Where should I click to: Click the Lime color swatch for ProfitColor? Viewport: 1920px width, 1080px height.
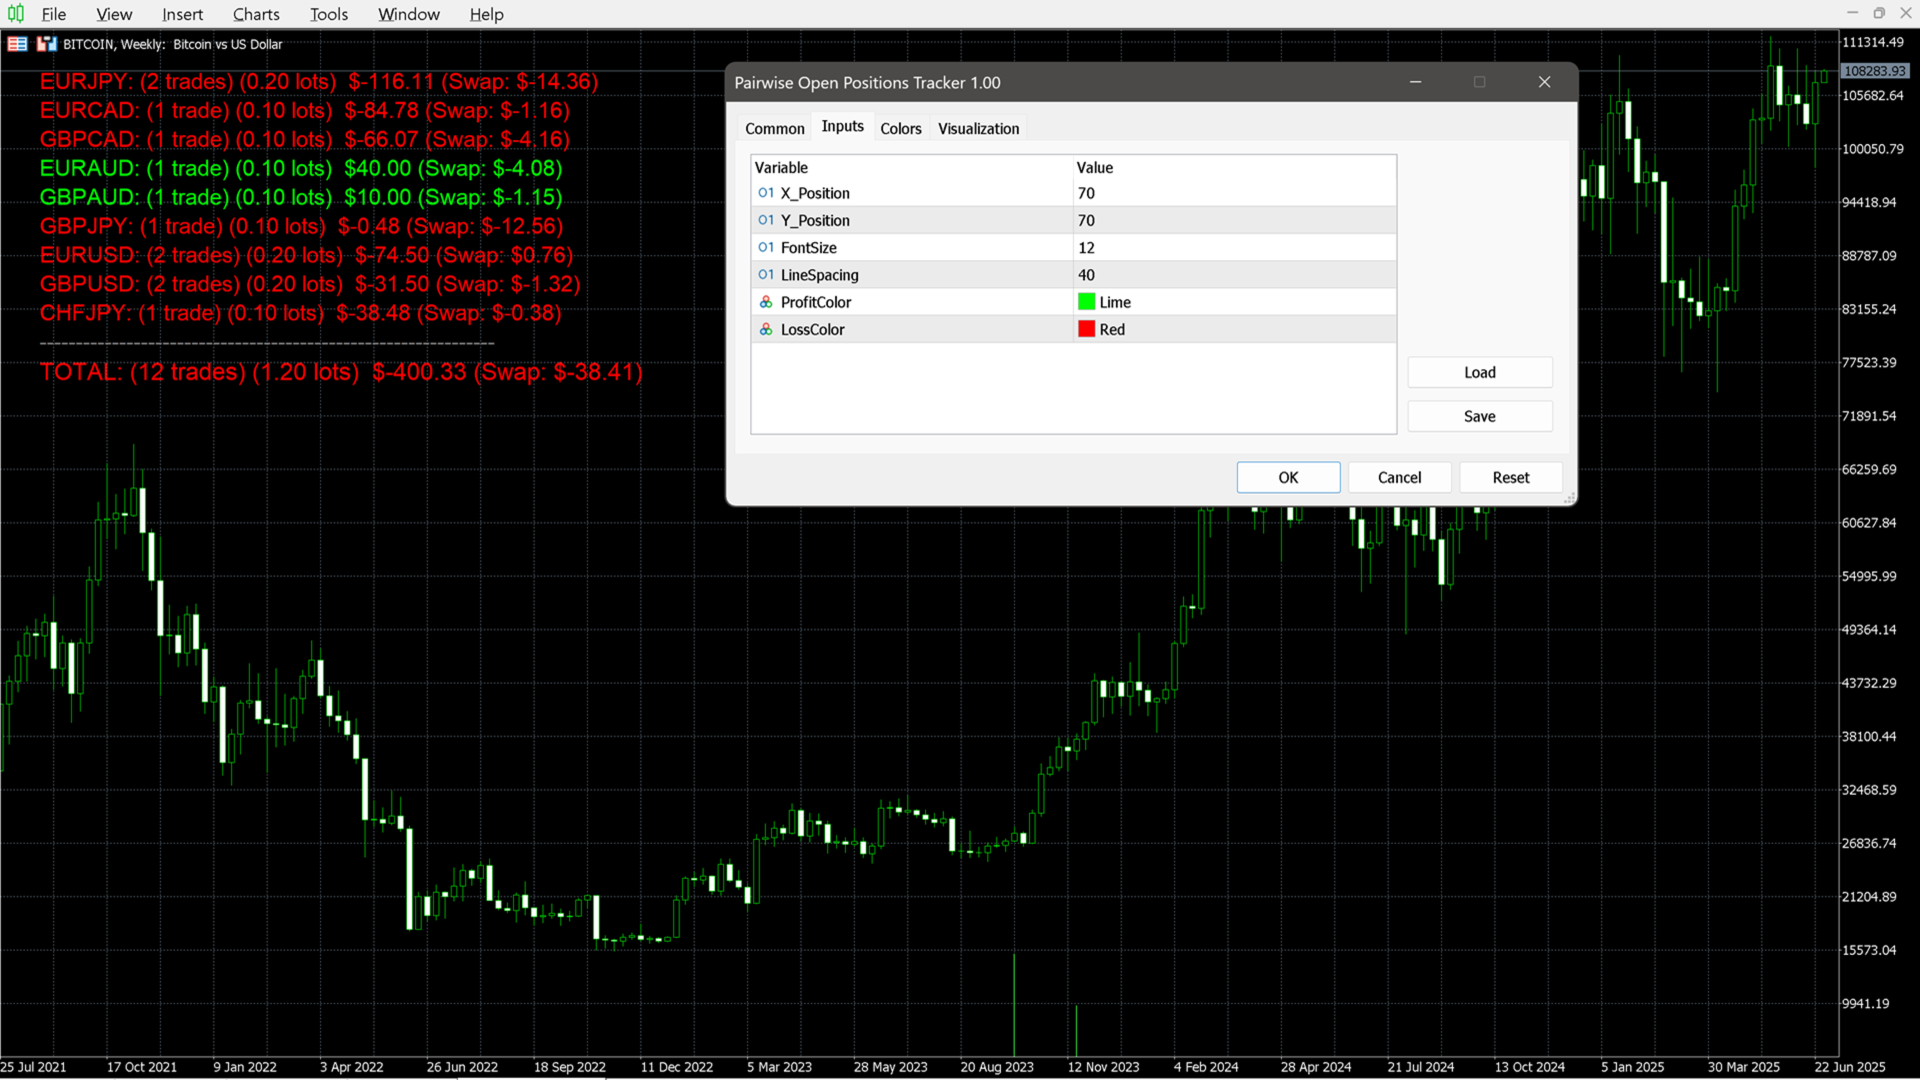point(1087,301)
